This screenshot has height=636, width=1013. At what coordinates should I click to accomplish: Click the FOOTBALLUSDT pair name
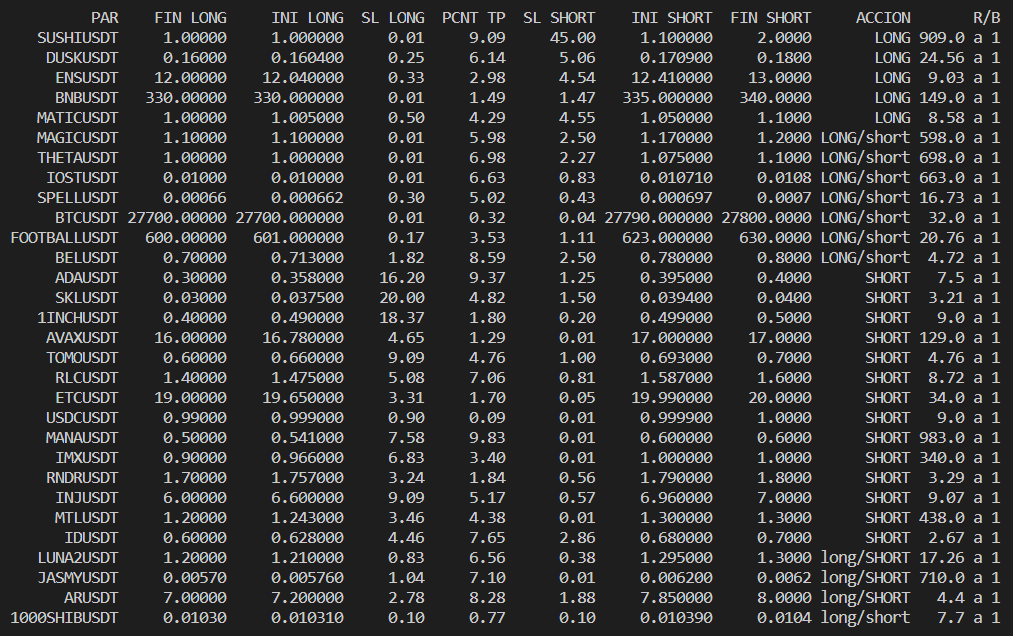64,238
